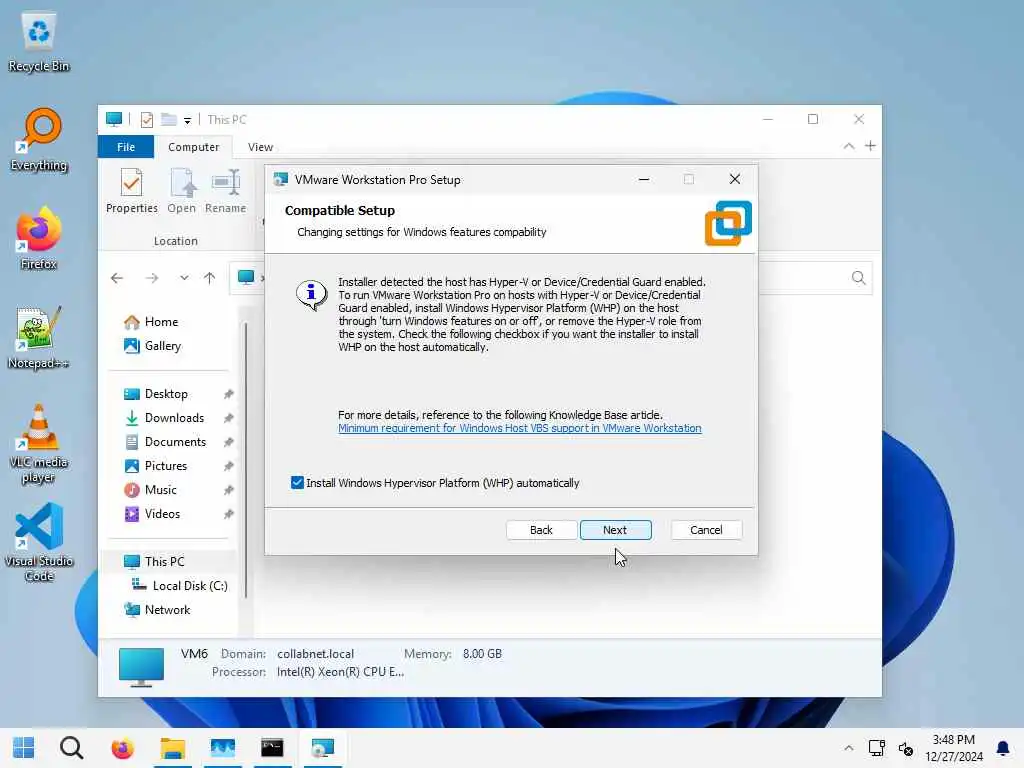Switch to Computer ribbon tab
The image size is (1024, 768).
193,147
